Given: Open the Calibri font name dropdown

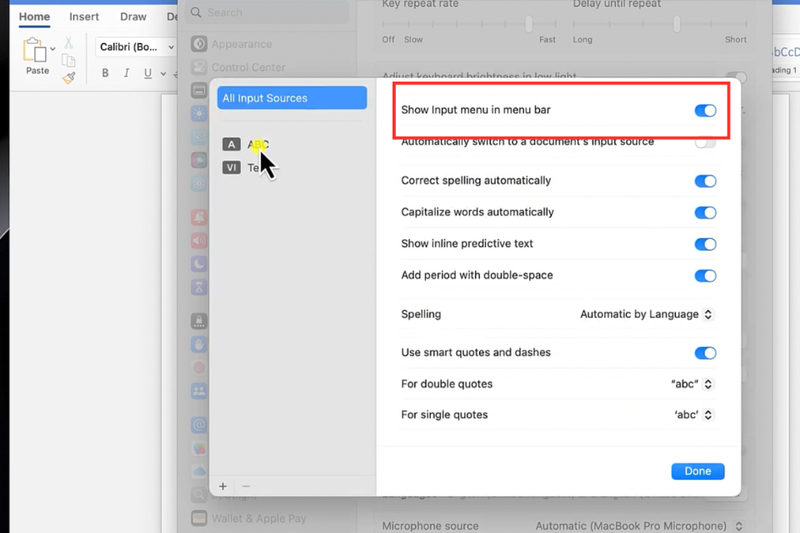Looking at the screenshot, I should point(171,47).
